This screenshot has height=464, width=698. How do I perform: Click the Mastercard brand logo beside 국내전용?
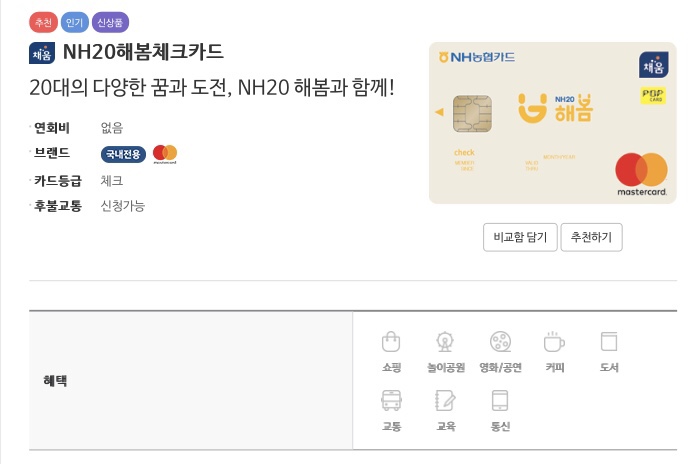[165, 154]
